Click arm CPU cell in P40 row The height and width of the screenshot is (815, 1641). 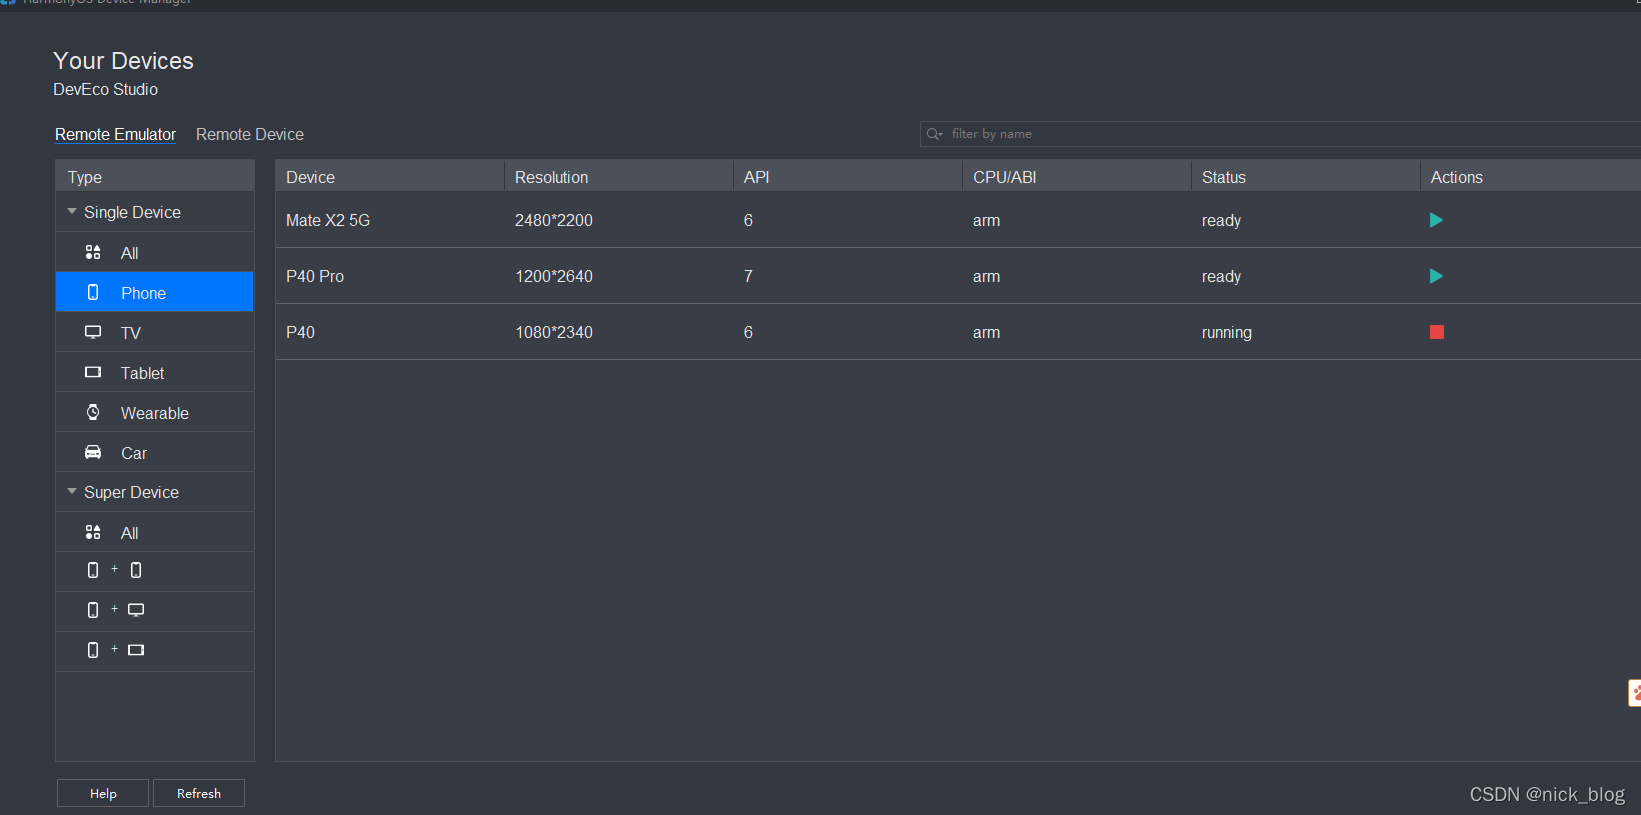(986, 332)
